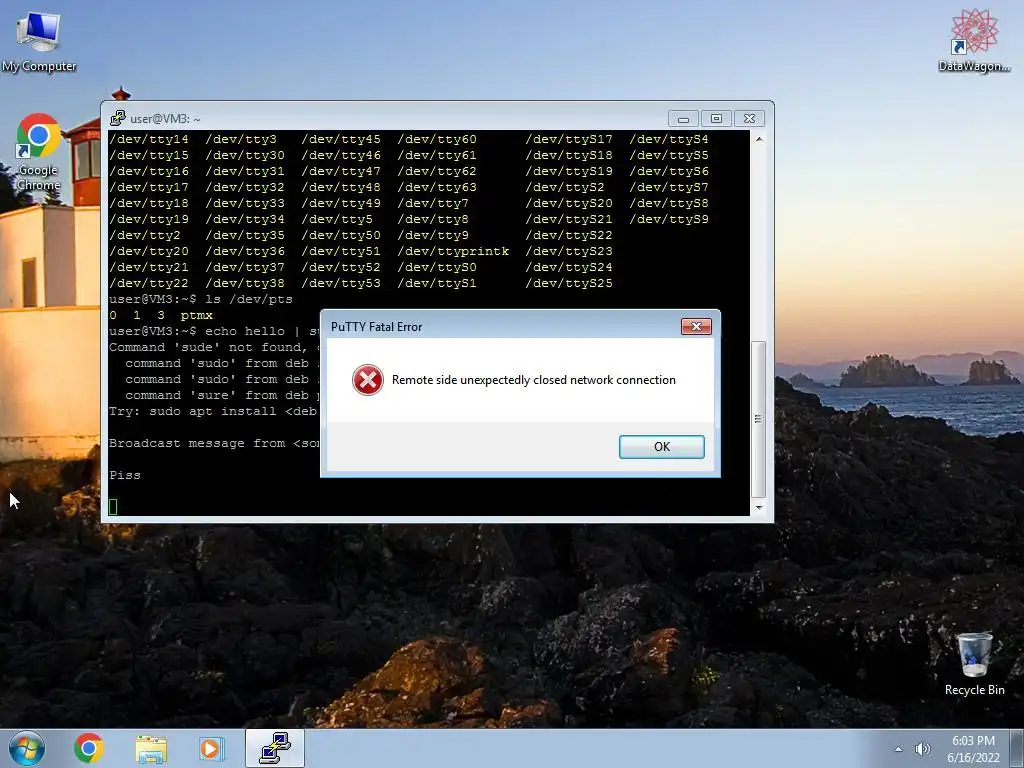1024x768 pixels.
Task: Select the Recycle Bin desktop icon
Action: coord(974,664)
